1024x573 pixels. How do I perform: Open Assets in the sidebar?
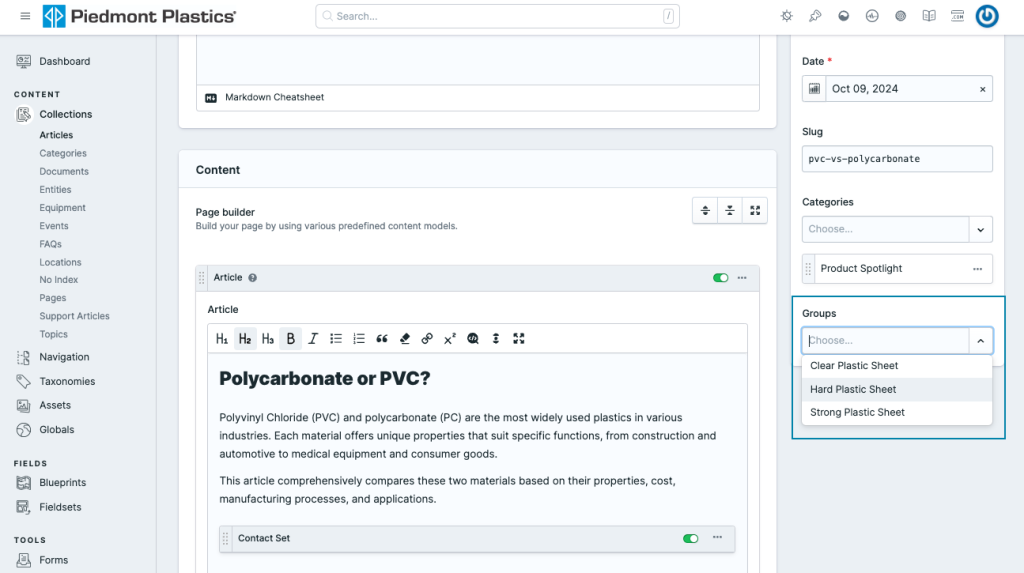tap(55, 406)
